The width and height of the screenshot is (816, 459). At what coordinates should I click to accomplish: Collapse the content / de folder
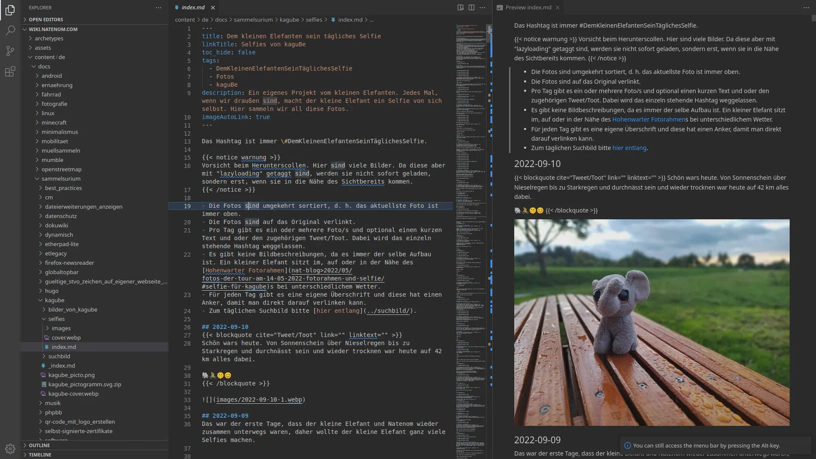pyautogui.click(x=49, y=57)
